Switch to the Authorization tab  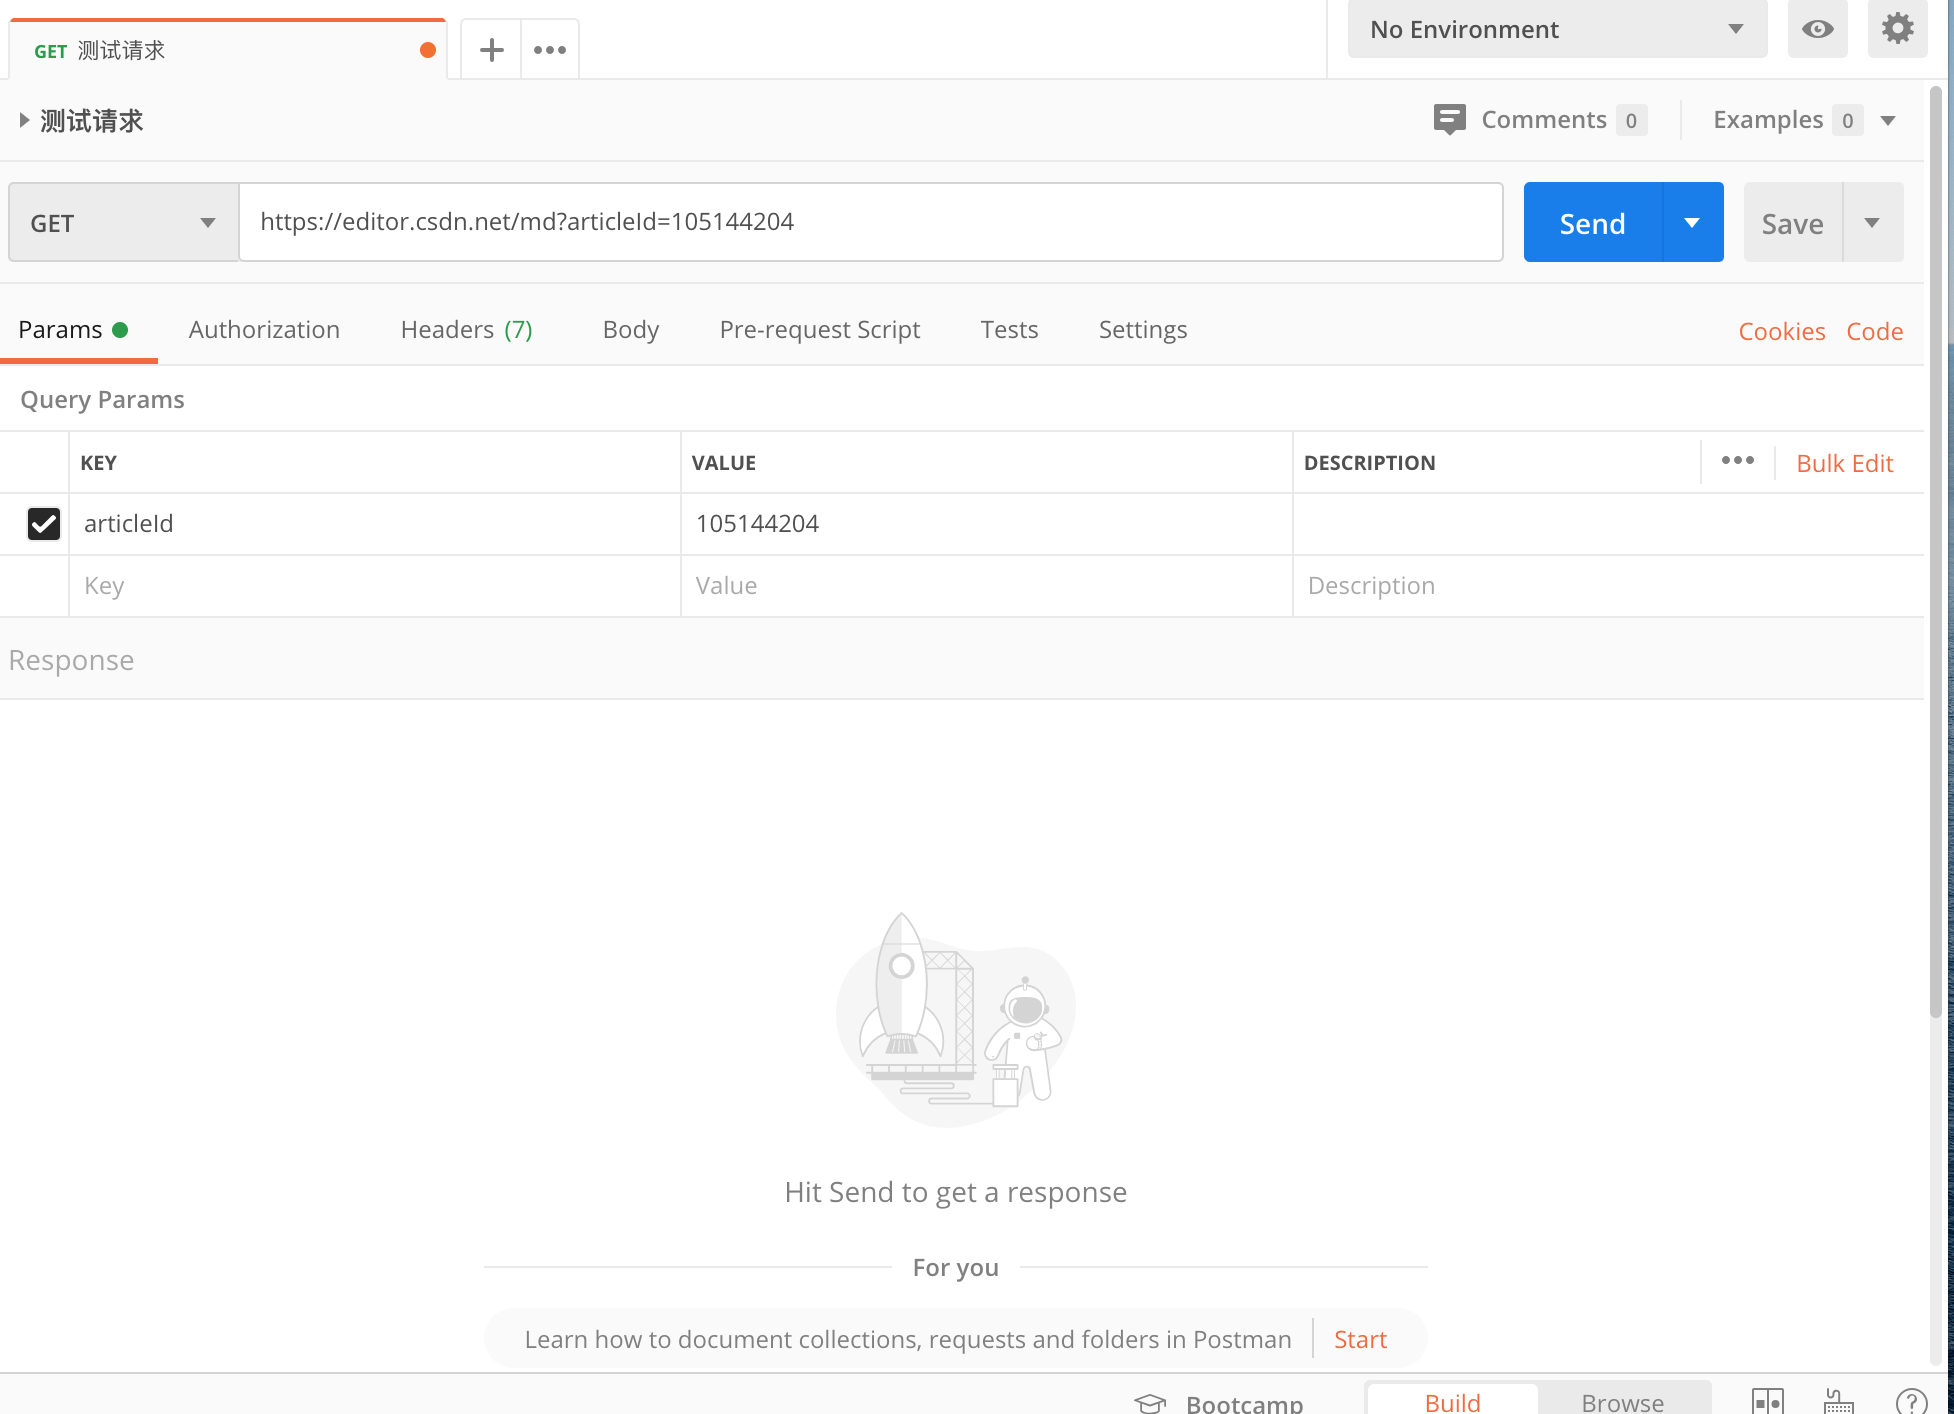[x=264, y=329]
